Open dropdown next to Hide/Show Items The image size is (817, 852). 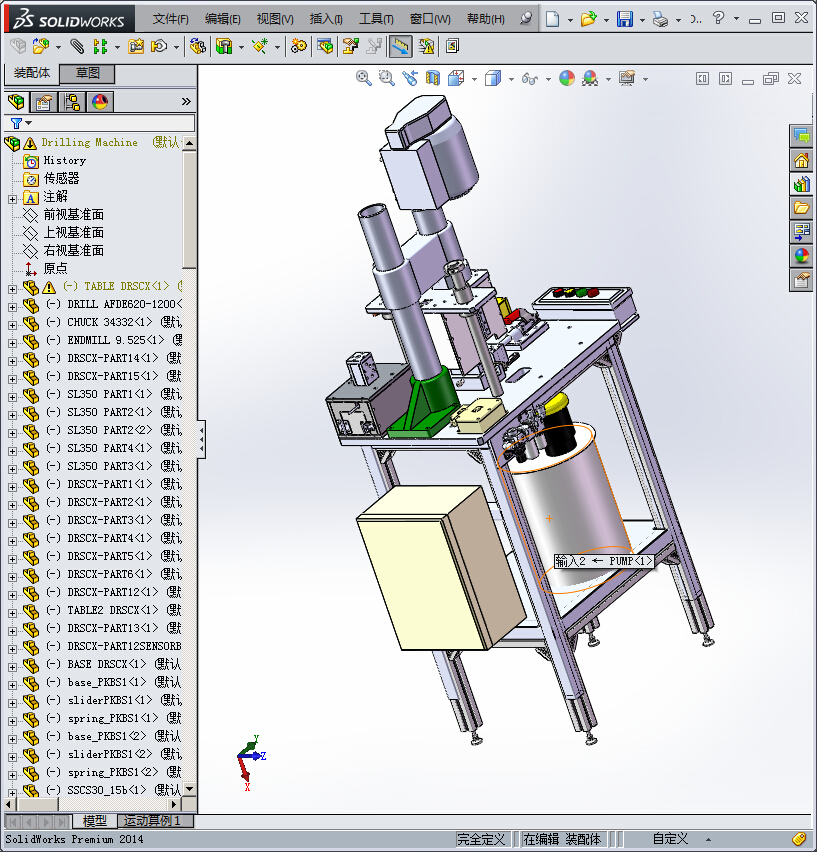548,79
